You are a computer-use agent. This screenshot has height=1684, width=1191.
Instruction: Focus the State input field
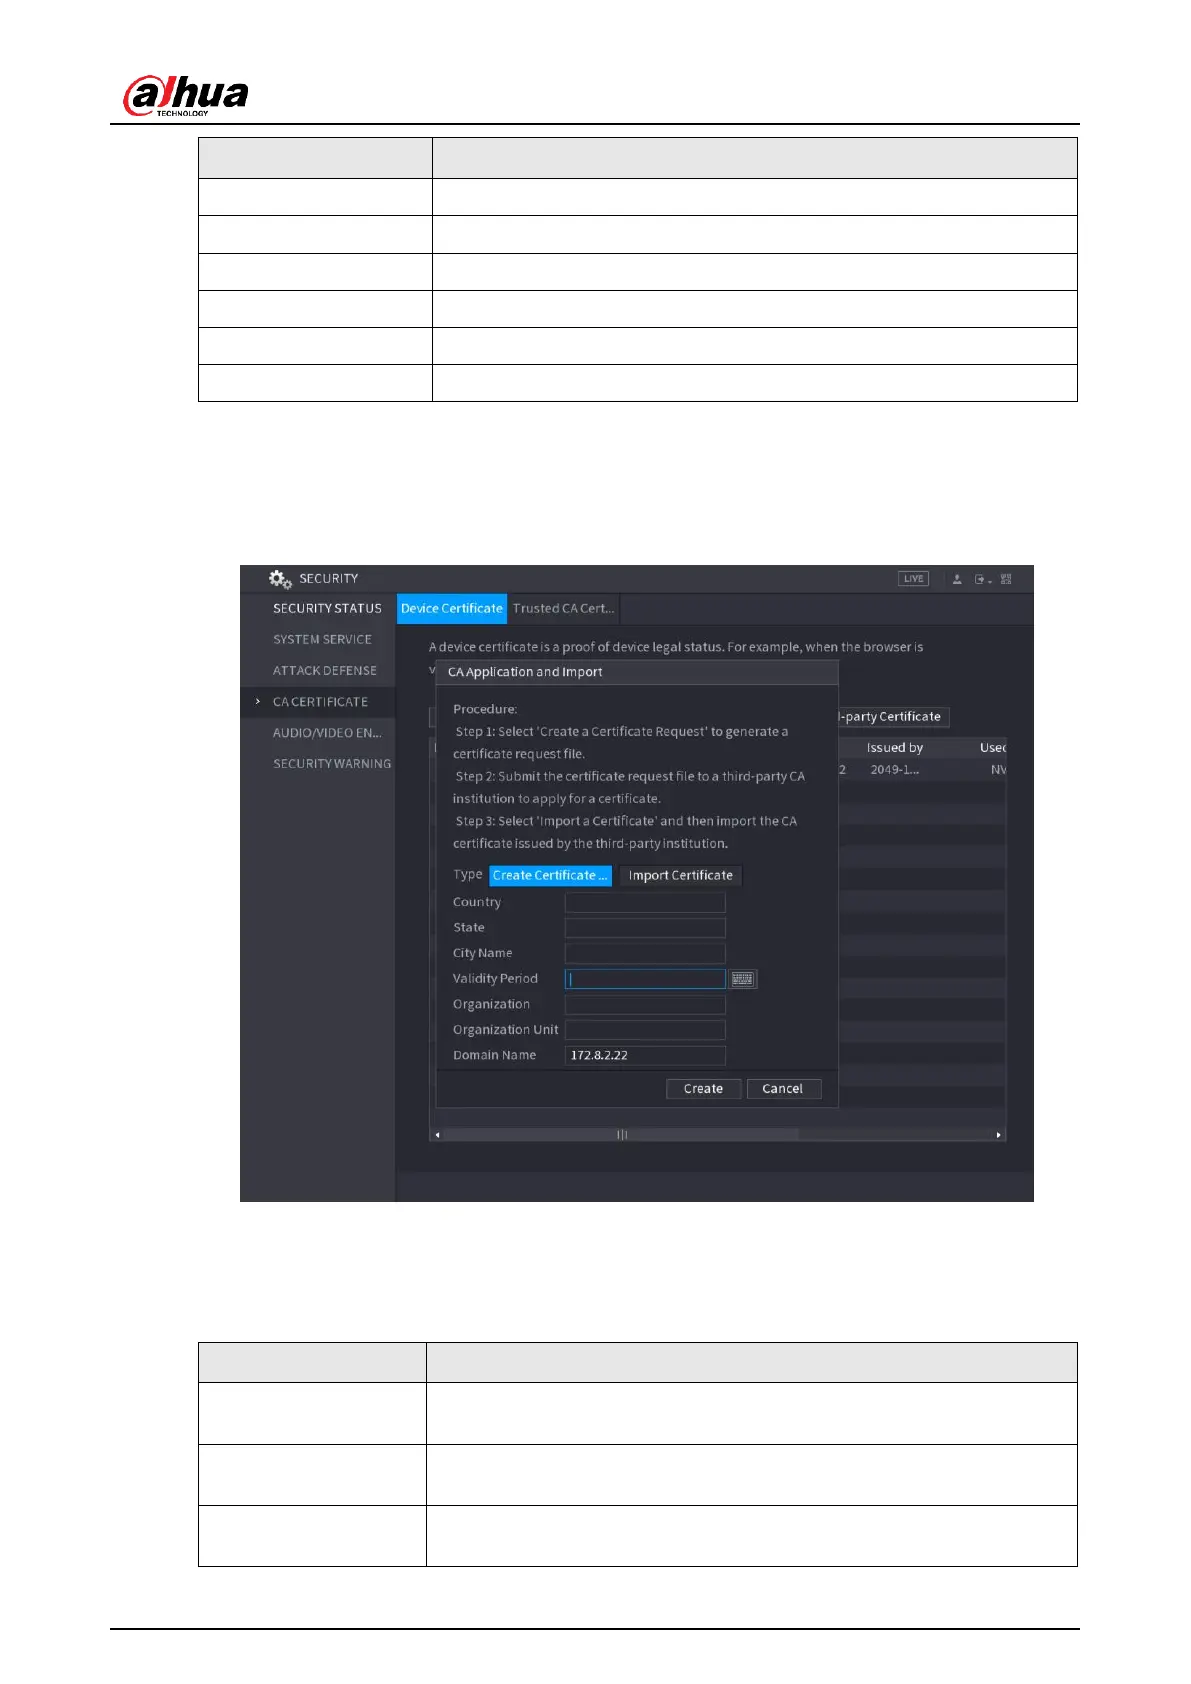pyautogui.click(x=645, y=928)
